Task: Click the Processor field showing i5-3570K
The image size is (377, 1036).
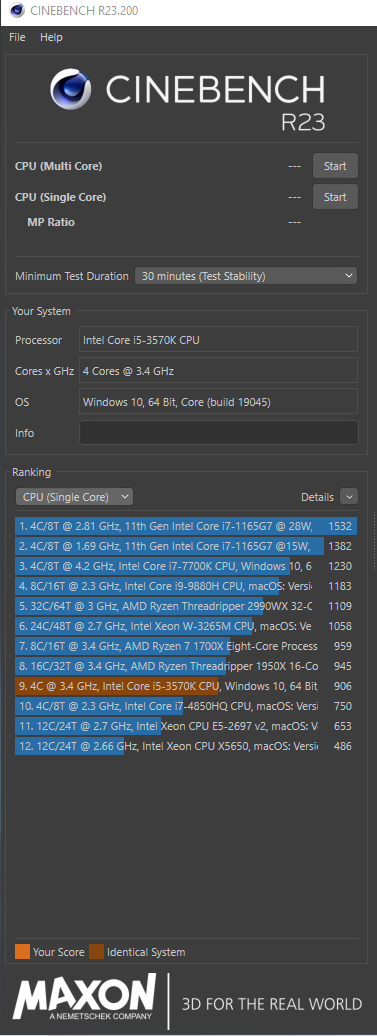Action: pyautogui.click(x=219, y=340)
